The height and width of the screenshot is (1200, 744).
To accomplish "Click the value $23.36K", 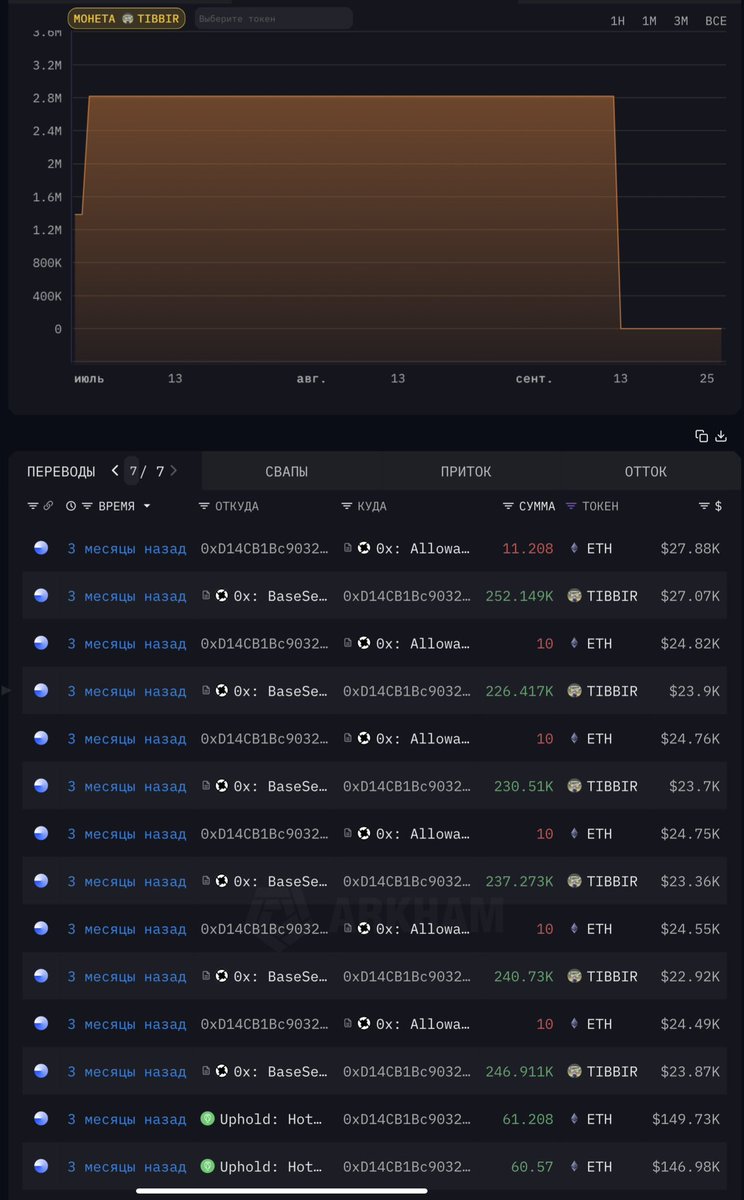I will coord(690,881).
